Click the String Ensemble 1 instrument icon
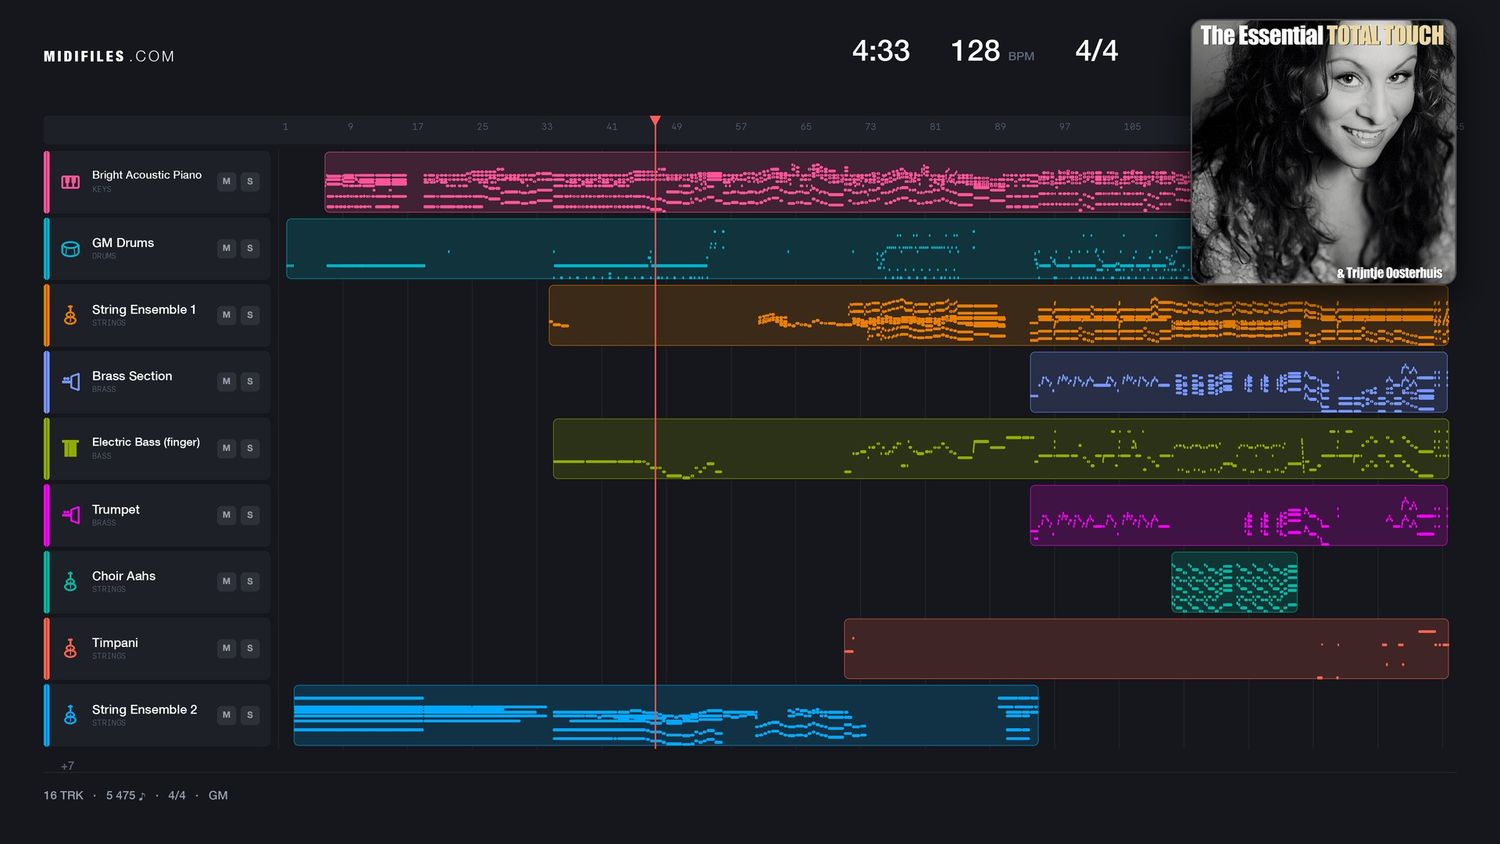The image size is (1500, 844). (x=70, y=315)
